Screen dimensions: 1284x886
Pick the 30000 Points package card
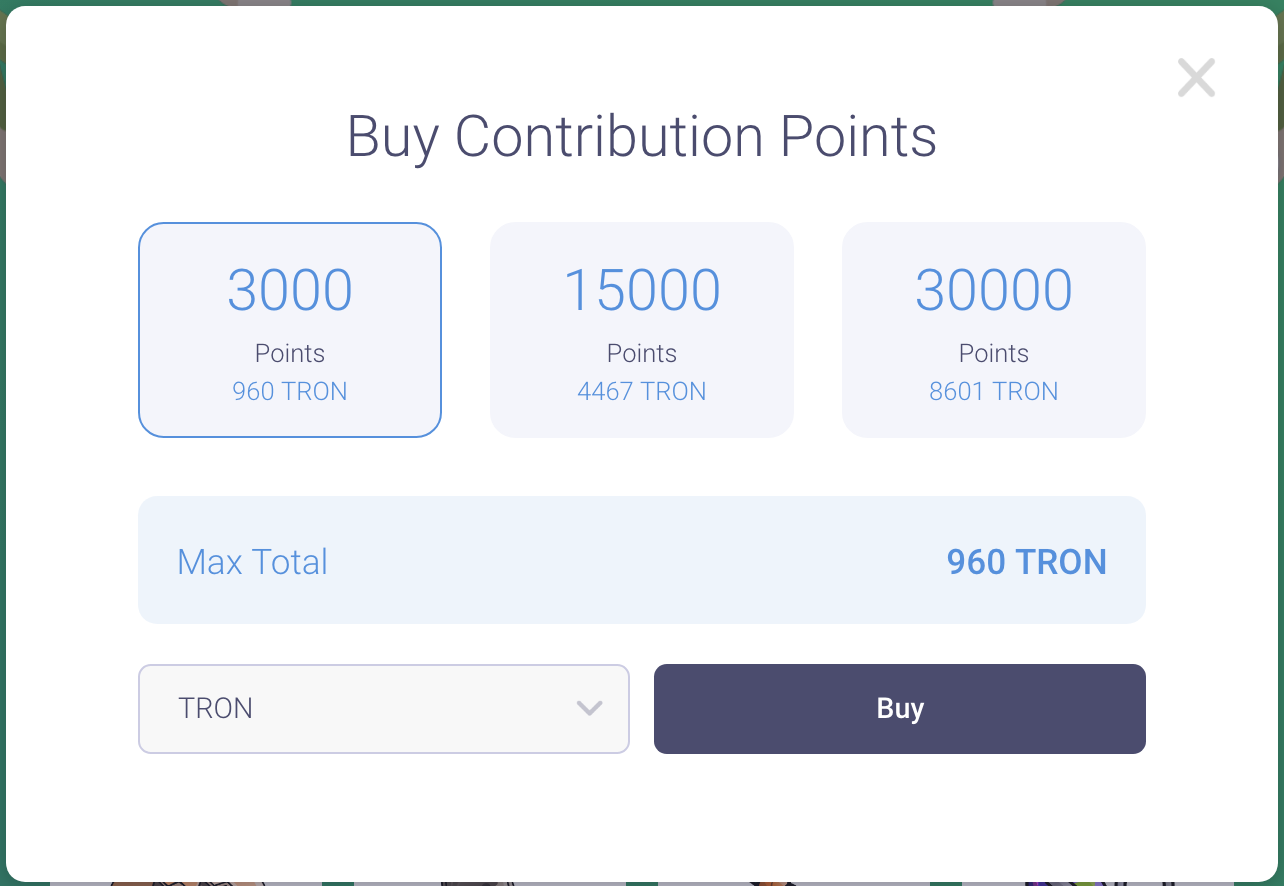coord(994,330)
